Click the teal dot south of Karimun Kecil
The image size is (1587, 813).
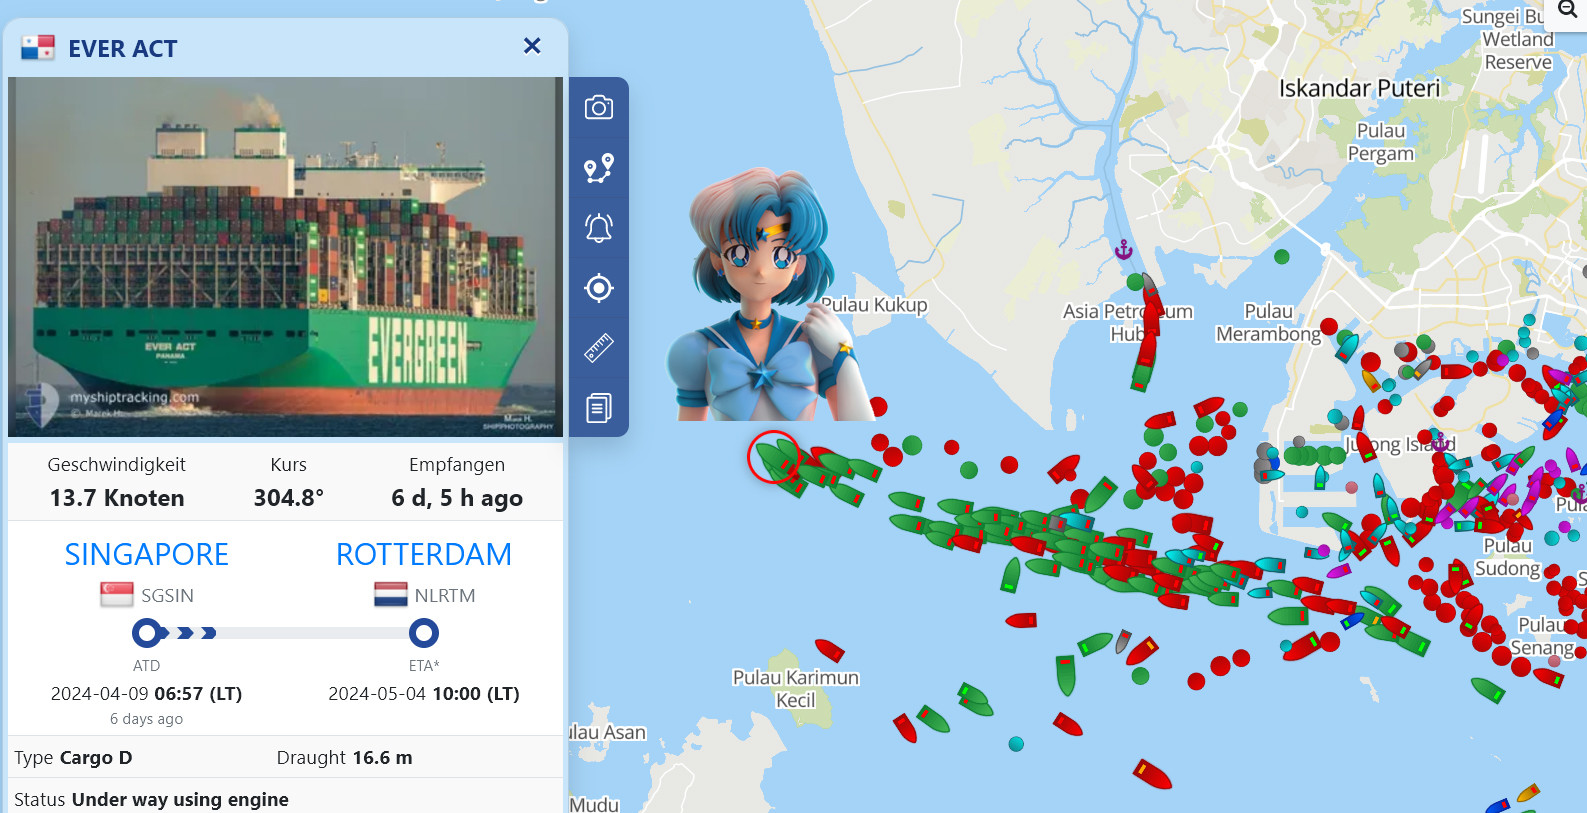click(1017, 744)
